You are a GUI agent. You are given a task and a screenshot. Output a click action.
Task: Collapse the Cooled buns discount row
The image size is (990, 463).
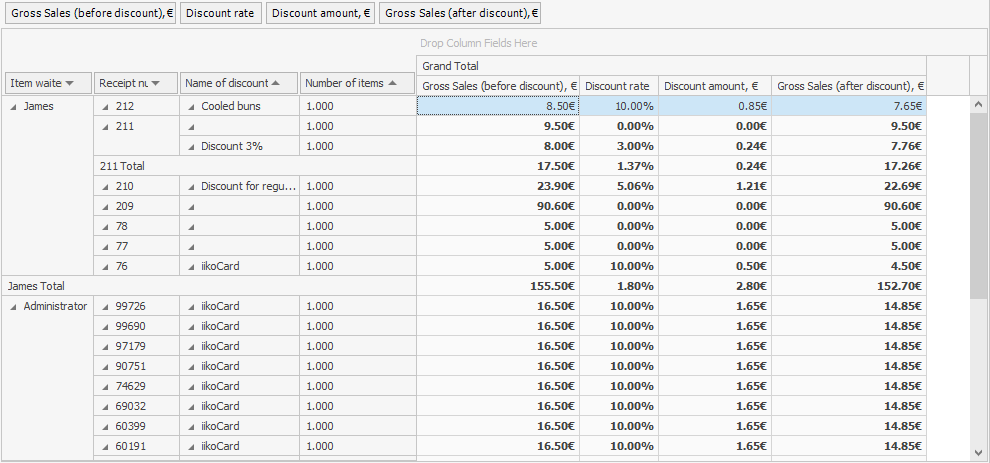coord(190,106)
